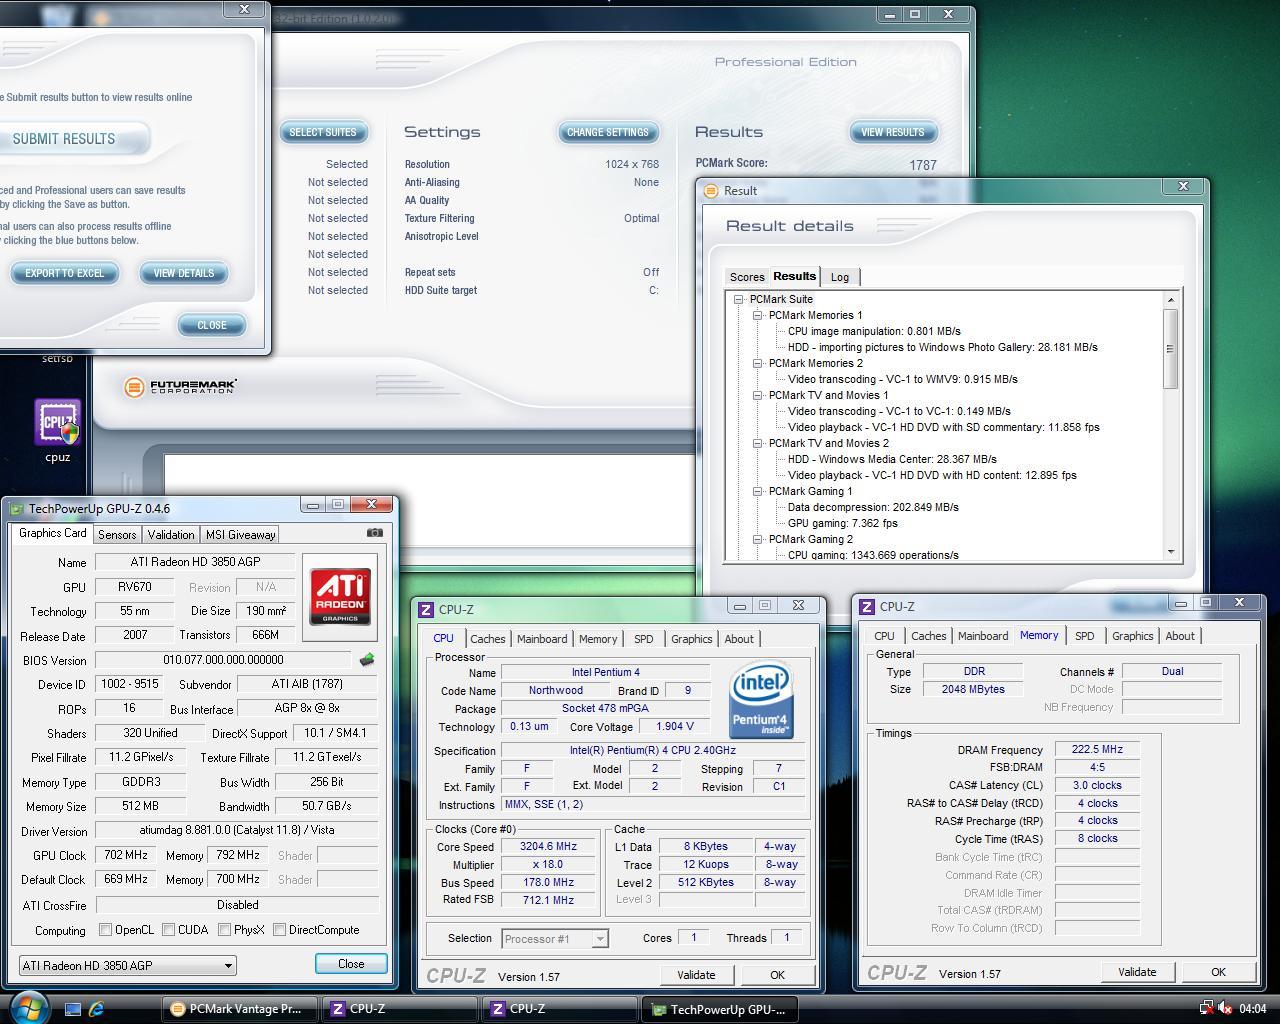
Task: Open the Mainboard tab in CPU-Z CPU window
Action: [542, 639]
